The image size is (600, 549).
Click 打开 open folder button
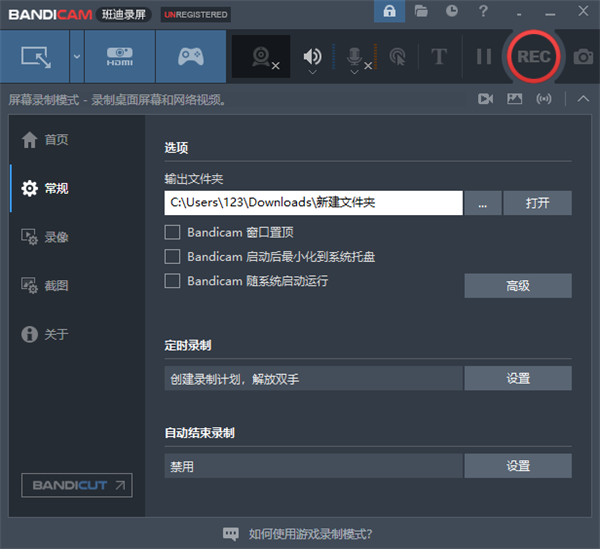point(537,203)
